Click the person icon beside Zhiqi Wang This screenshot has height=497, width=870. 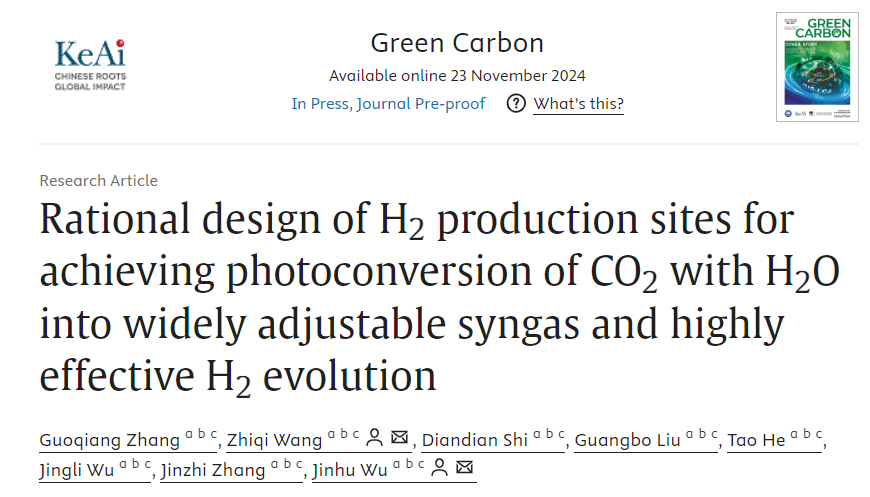click(x=375, y=438)
